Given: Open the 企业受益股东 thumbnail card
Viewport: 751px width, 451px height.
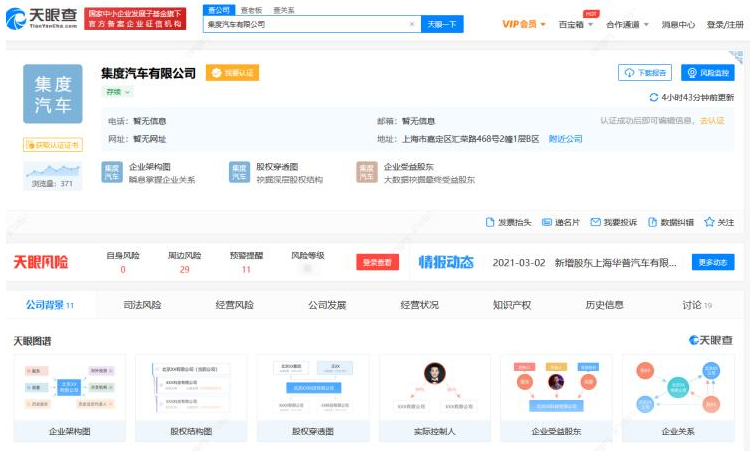Looking at the screenshot, I should [556, 398].
